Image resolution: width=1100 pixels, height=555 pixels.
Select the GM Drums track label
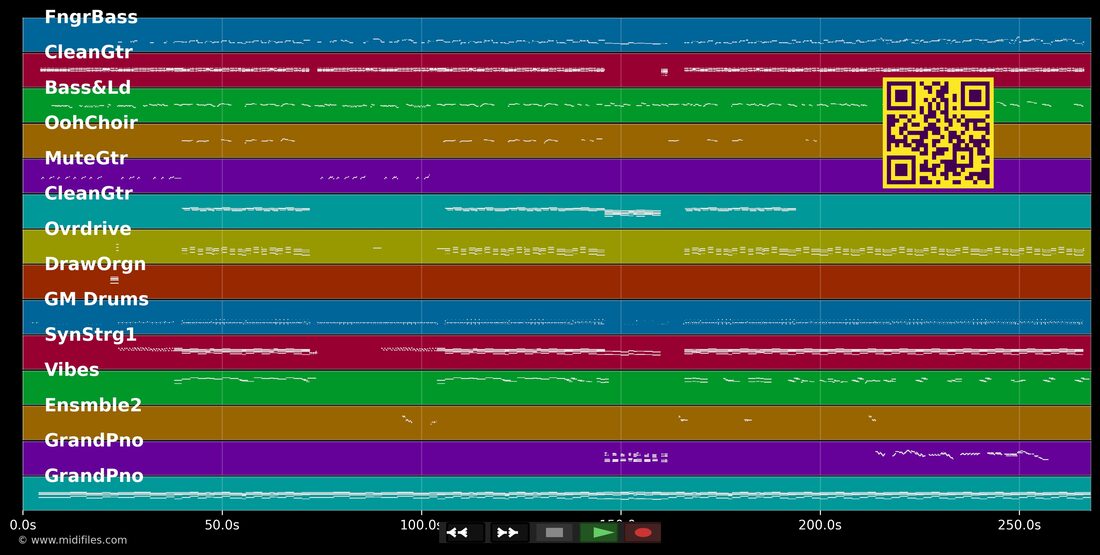(97, 300)
